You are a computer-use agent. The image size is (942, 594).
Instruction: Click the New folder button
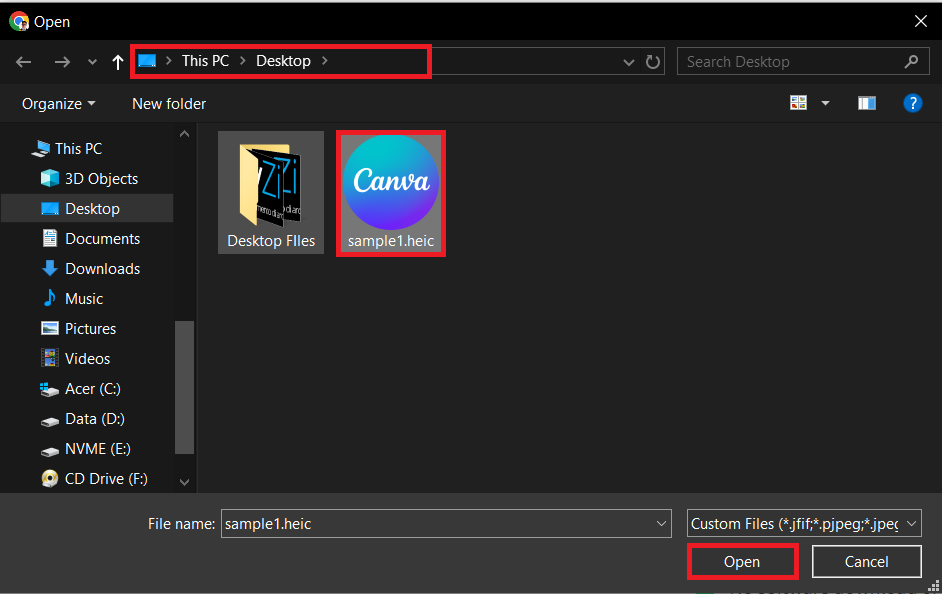pos(168,103)
